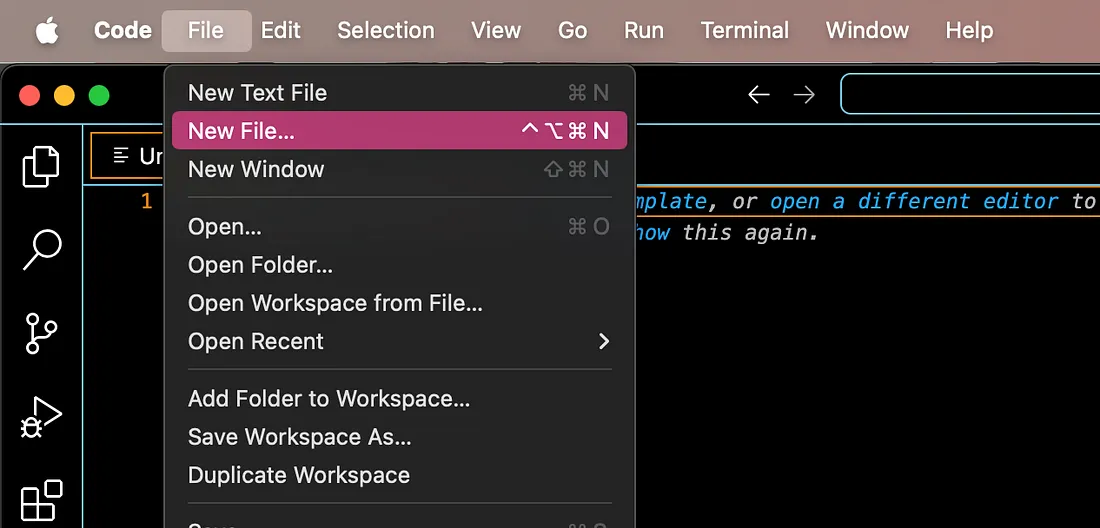The width and height of the screenshot is (1100, 528).
Task: Choose Duplicate Workspace
Action: (x=399, y=475)
